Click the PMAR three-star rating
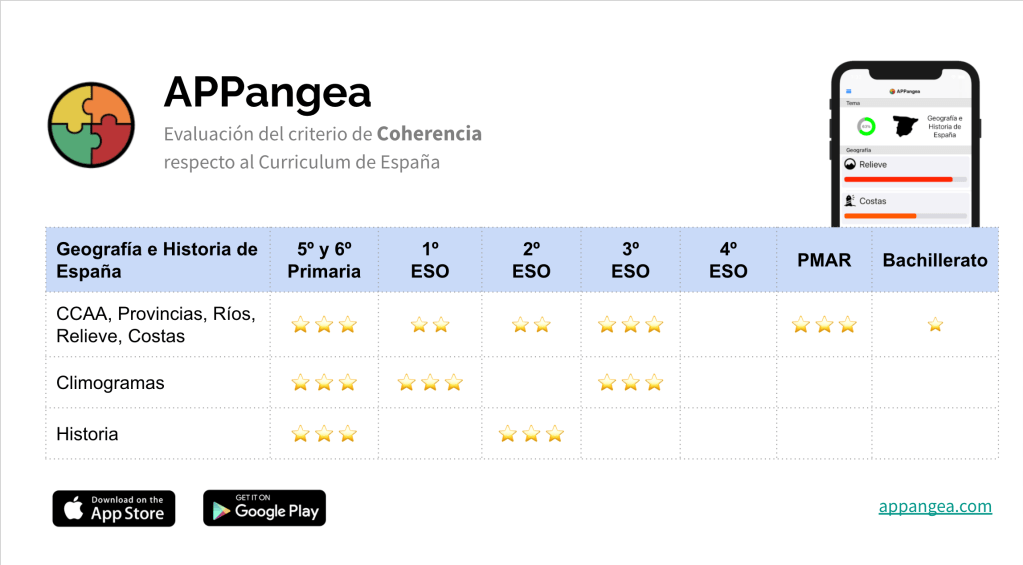 (x=824, y=324)
